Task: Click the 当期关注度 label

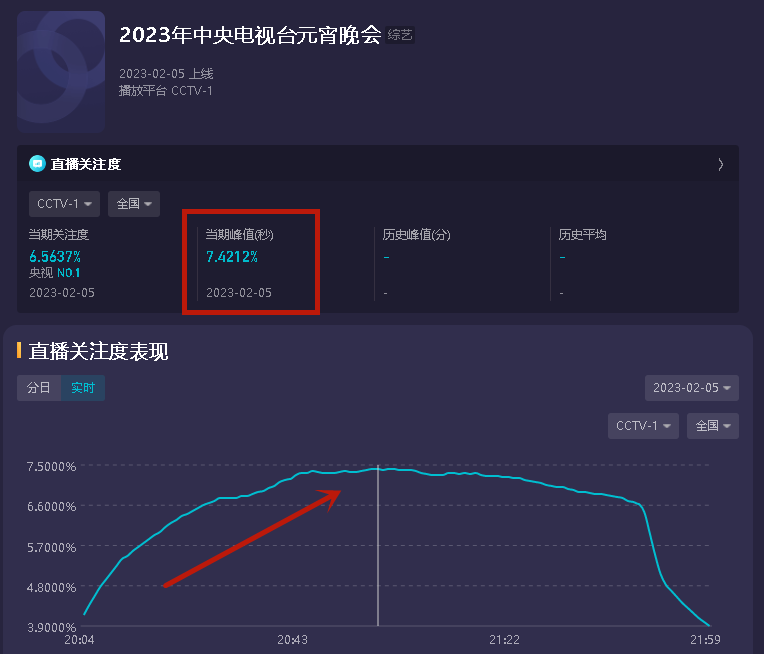Action: point(58,235)
